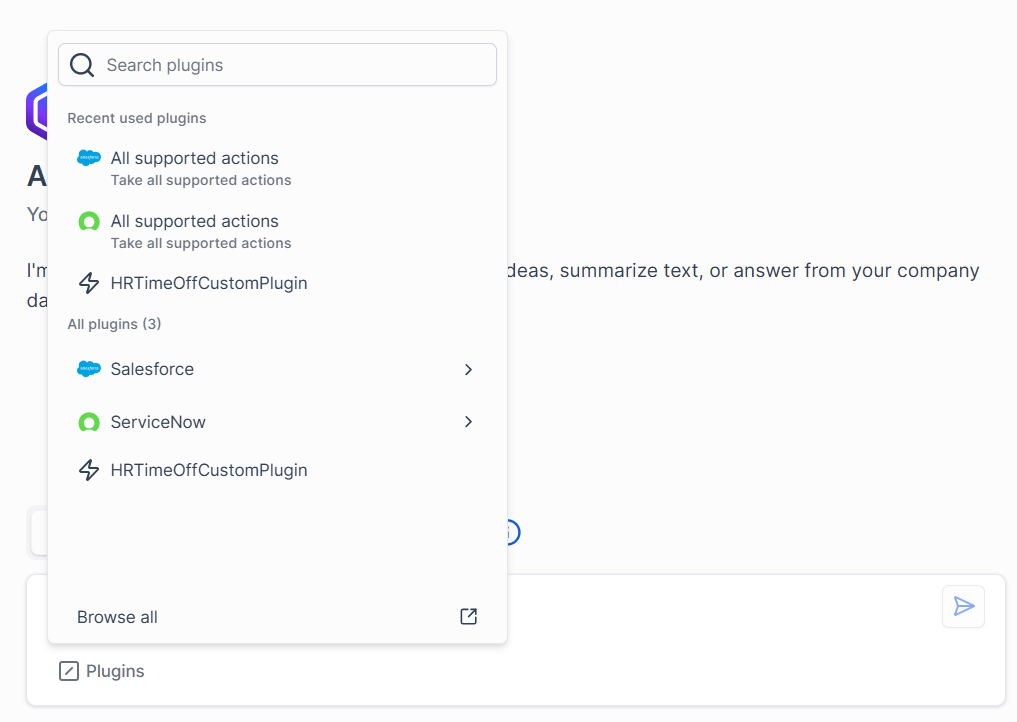This screenshot has width=1017, height=722.
Task: Click the ServiceNow green icon under All plugins
Action: click(x=89, y=422)
